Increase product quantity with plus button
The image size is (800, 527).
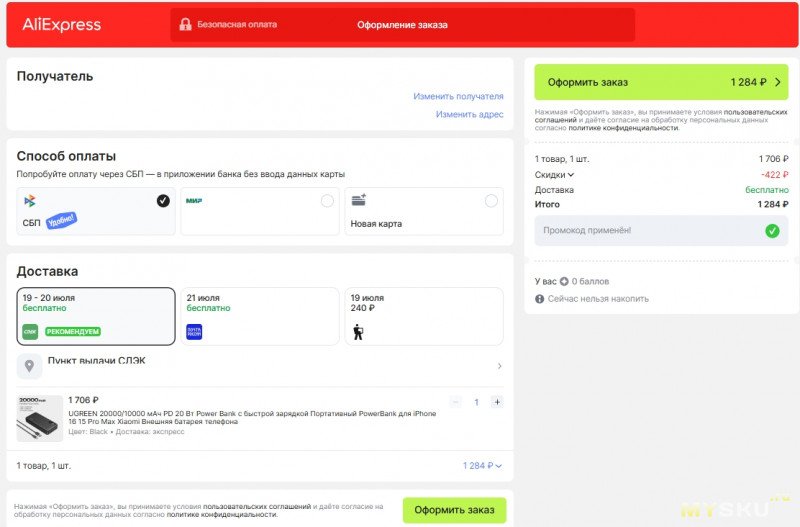point(497,402)
